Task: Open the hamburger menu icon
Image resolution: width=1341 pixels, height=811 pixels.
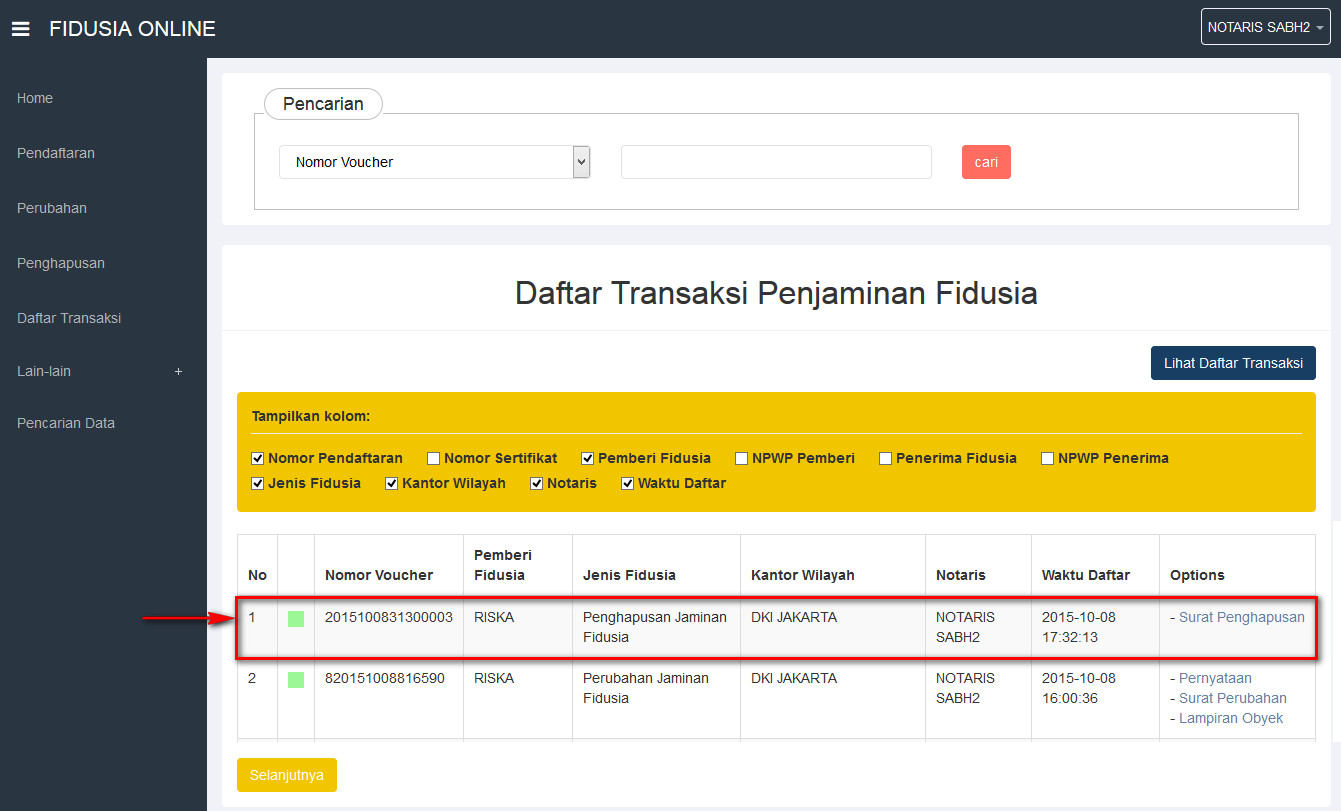Action: [20, 29]
